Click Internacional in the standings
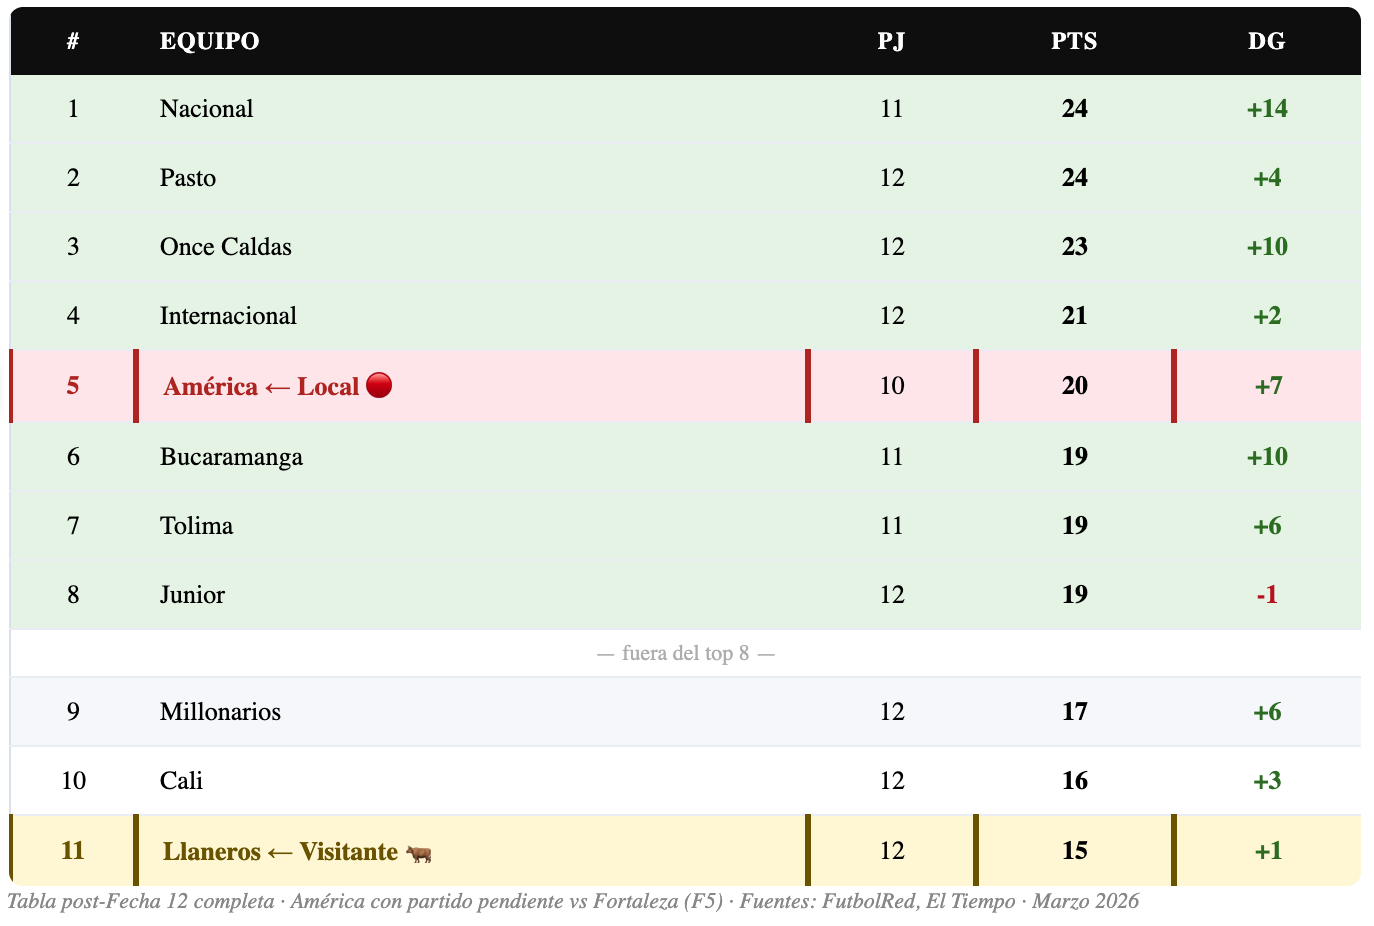The height and width of the screenshot is (926, 1374). pyautogui.click(x=228, y=316)
